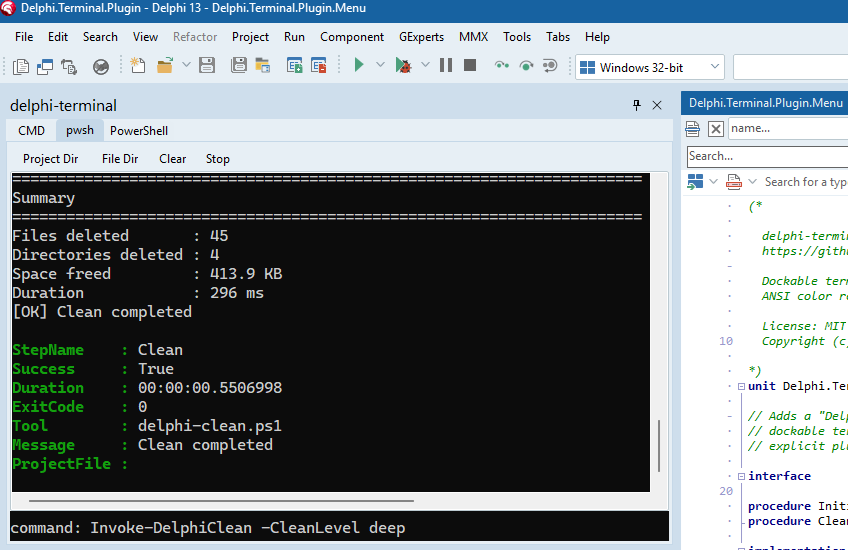
Task: Collapse the unit Delphi.Terminal code block
Action: pyautogui.click(x=741, y=386)
